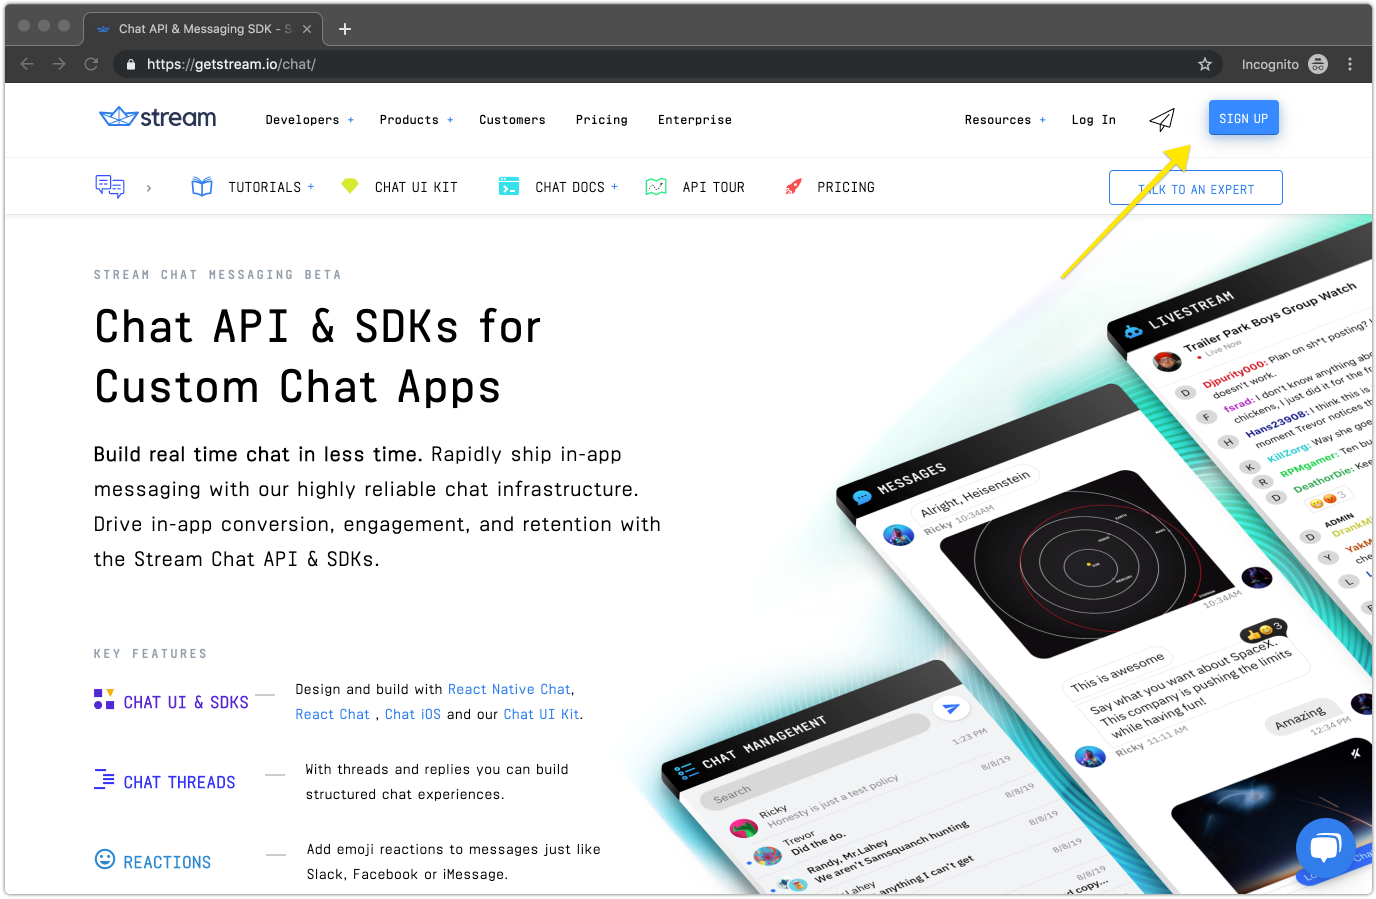This screenshot has width=1376, height=899.
Task: Open Pricing in subnav
Action: click(846, 187)
